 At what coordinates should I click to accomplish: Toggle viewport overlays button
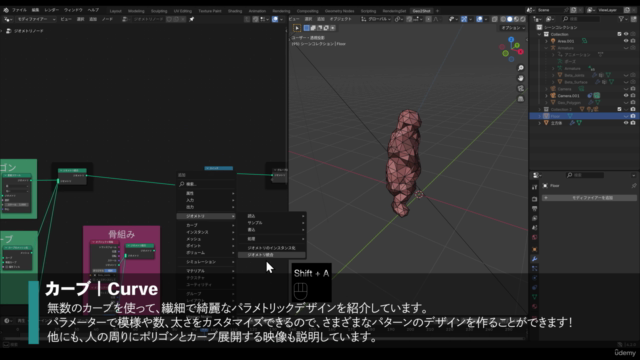[480, 19]
